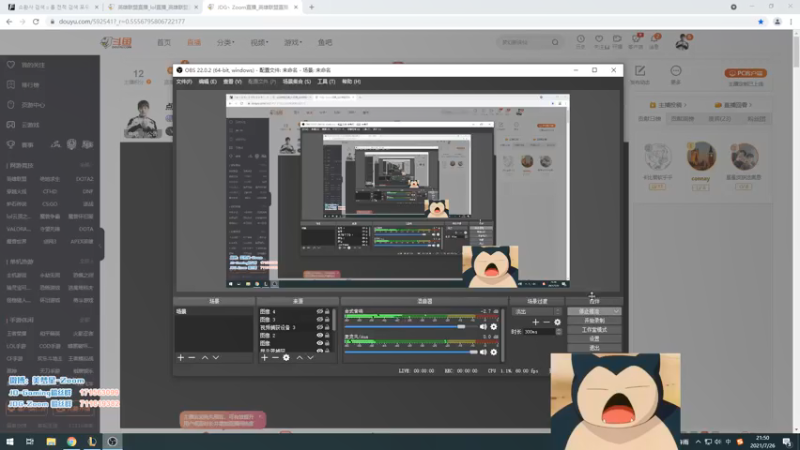Mute desktop audio speaker icon

click(x=483, y=327)
